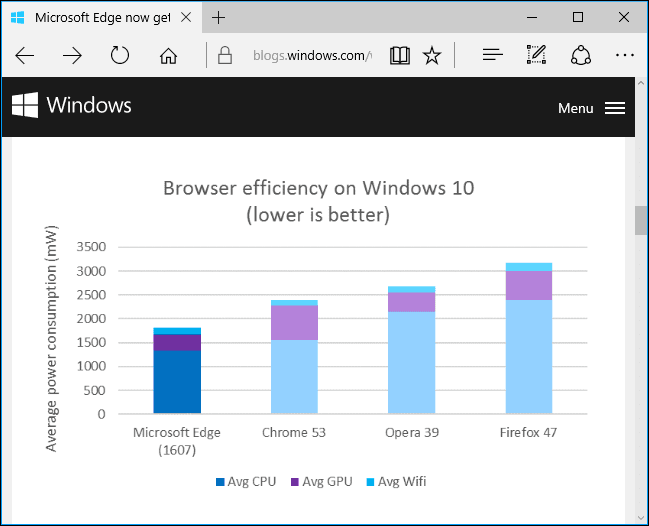Open the More actions ellipsis menu
This screenshot has height=526, width=649.
tap(625, 55)
